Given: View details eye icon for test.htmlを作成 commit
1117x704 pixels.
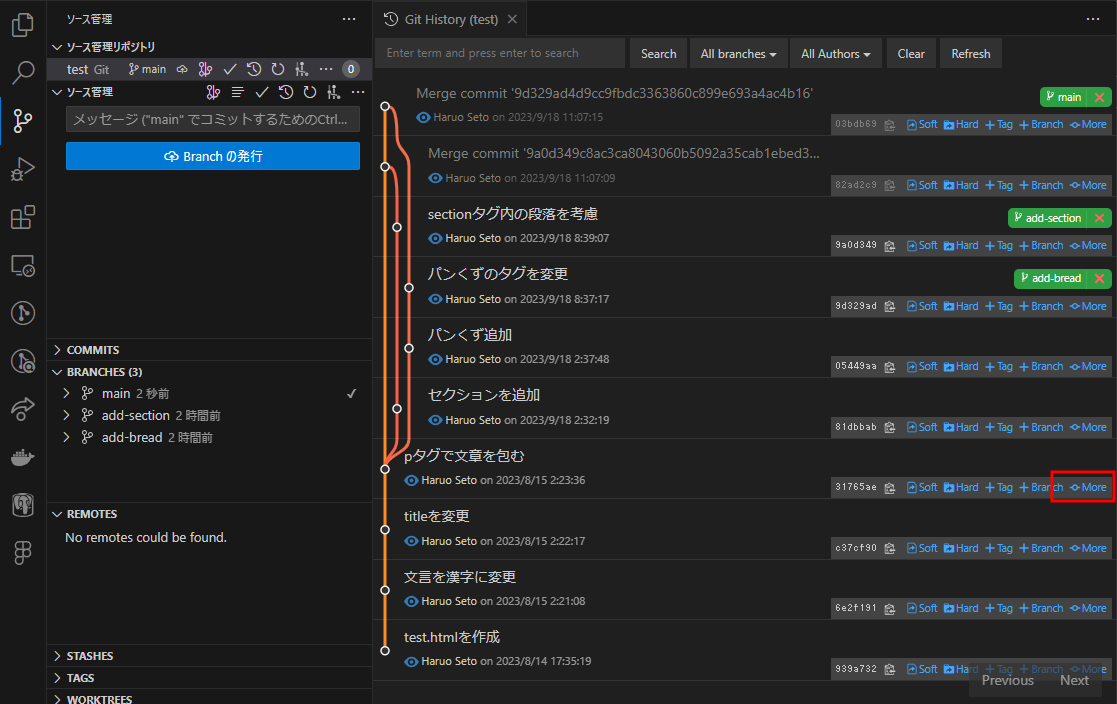Looking at the screenshot, I should [411, 661].
